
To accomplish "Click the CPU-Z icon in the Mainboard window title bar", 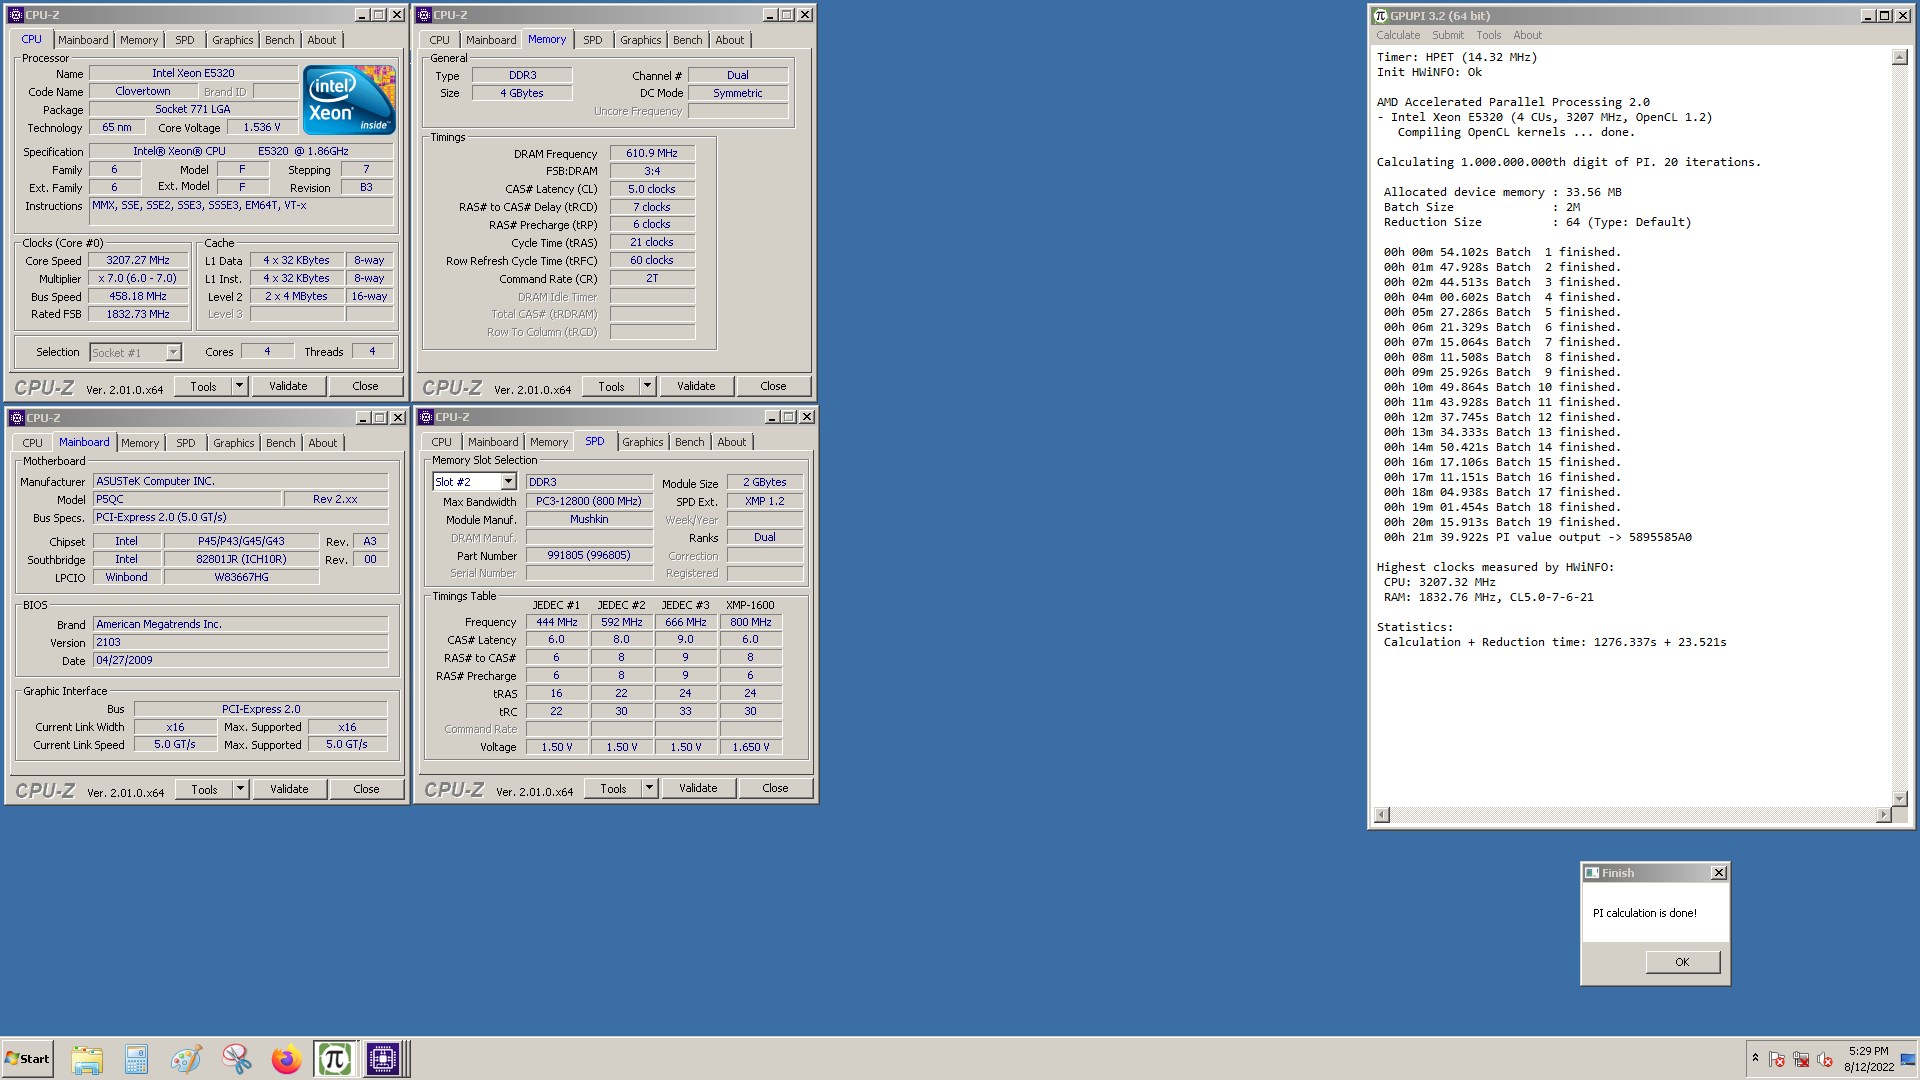I will pos(16,418).
